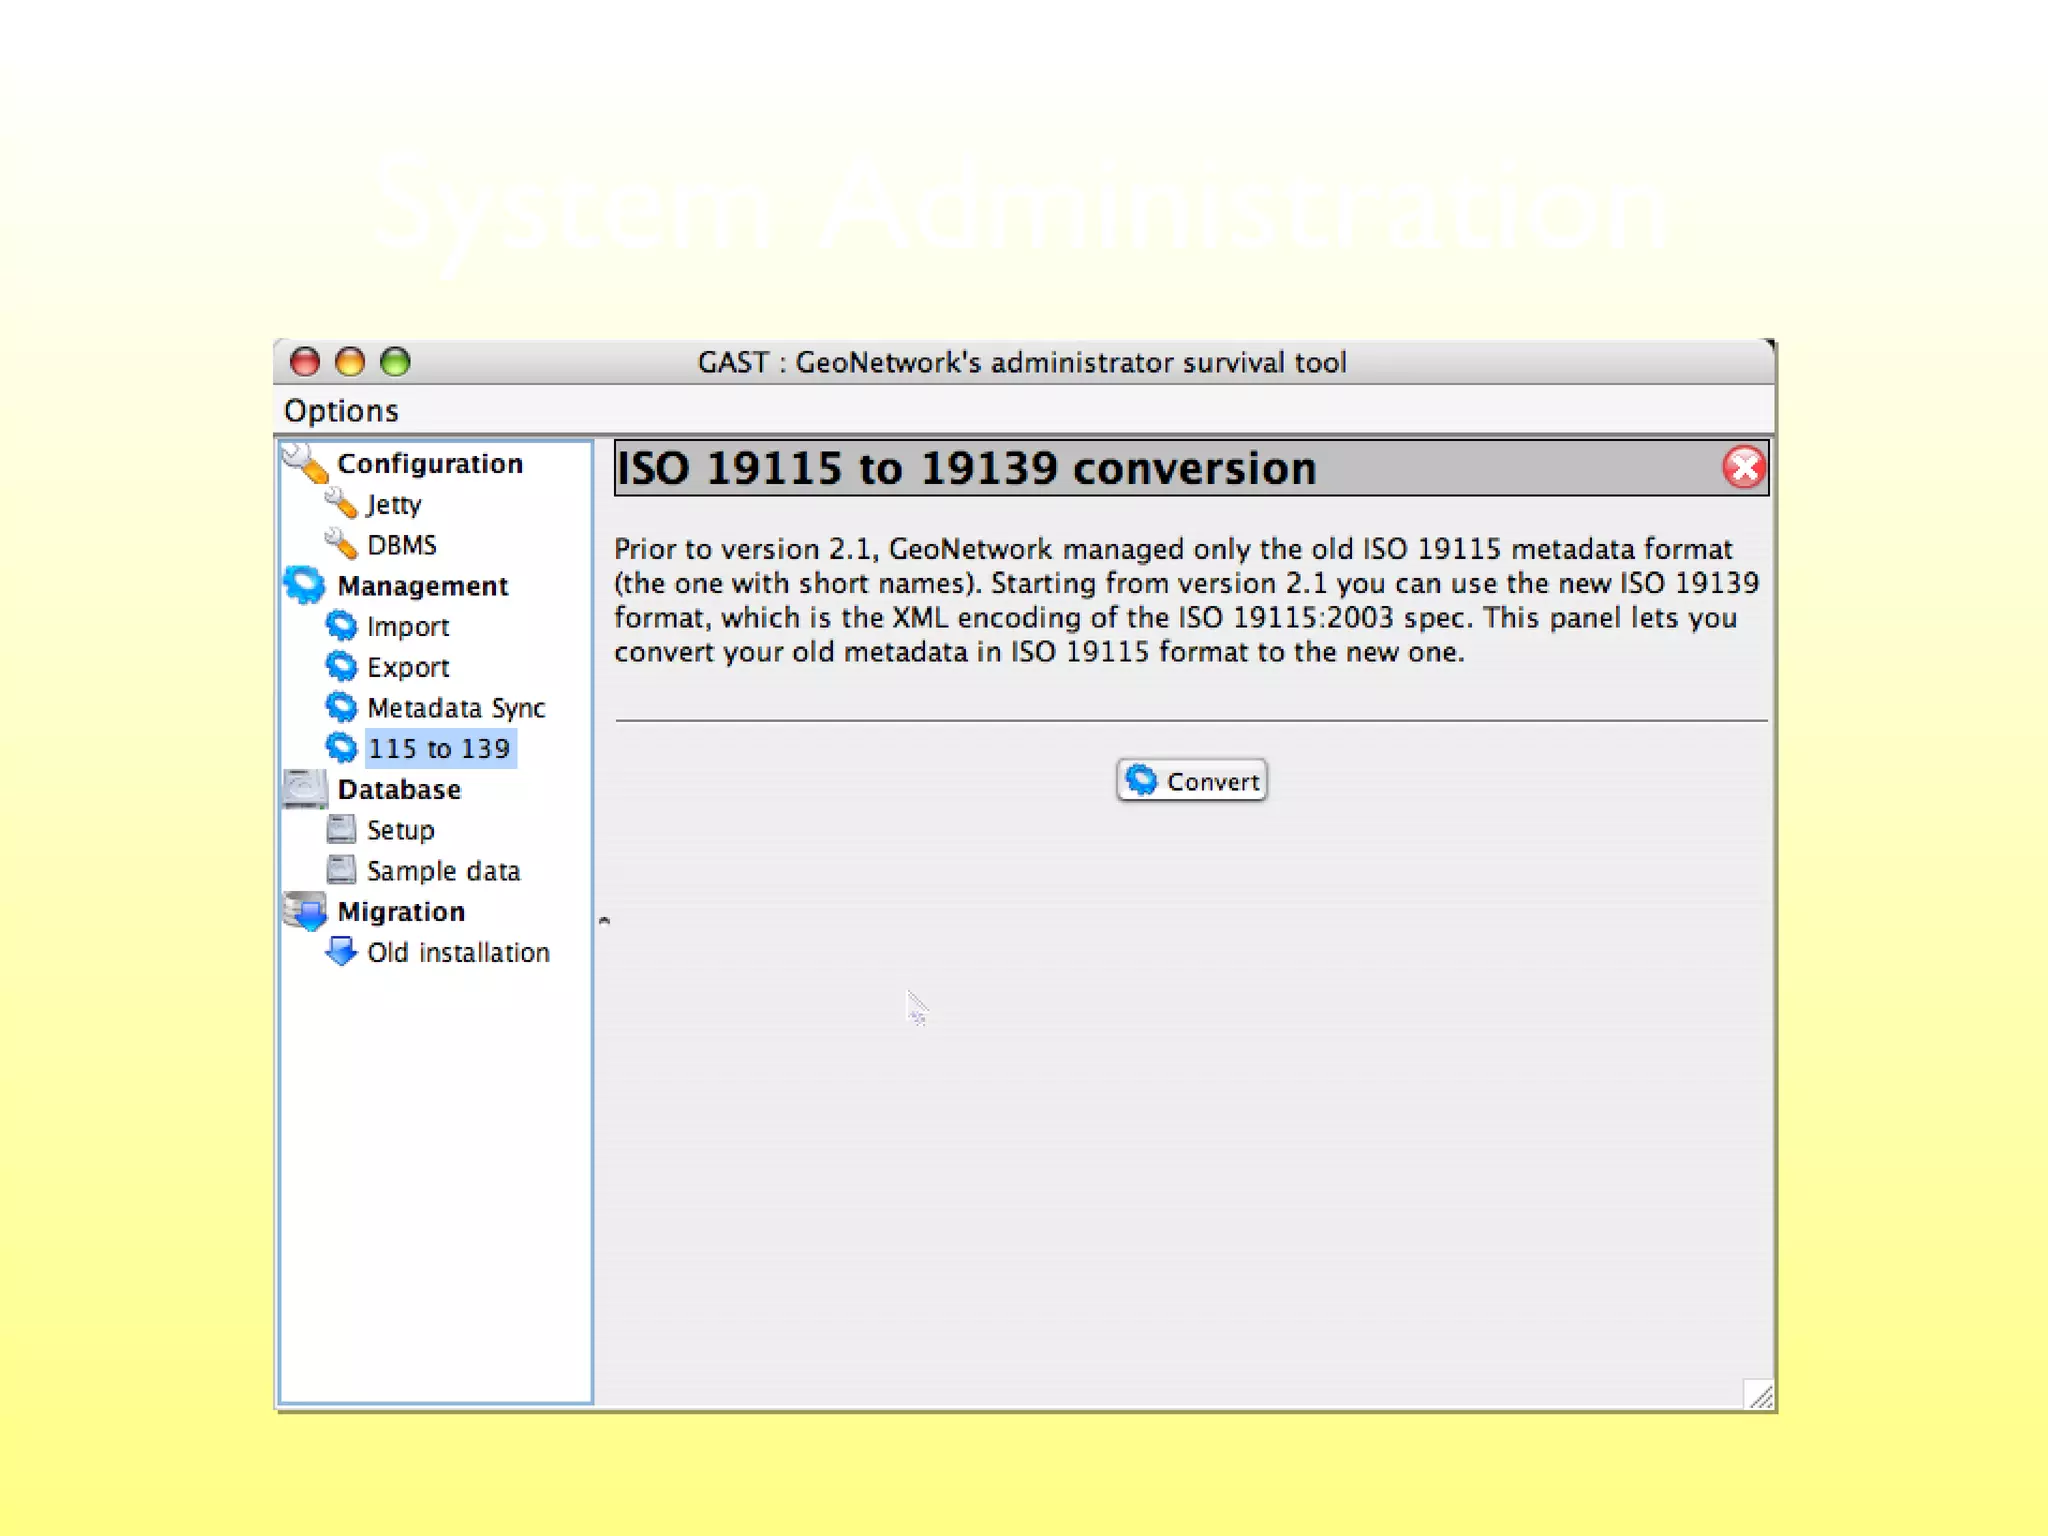Click the green zoom window button

pyautogui.click(x=396, y=361)
